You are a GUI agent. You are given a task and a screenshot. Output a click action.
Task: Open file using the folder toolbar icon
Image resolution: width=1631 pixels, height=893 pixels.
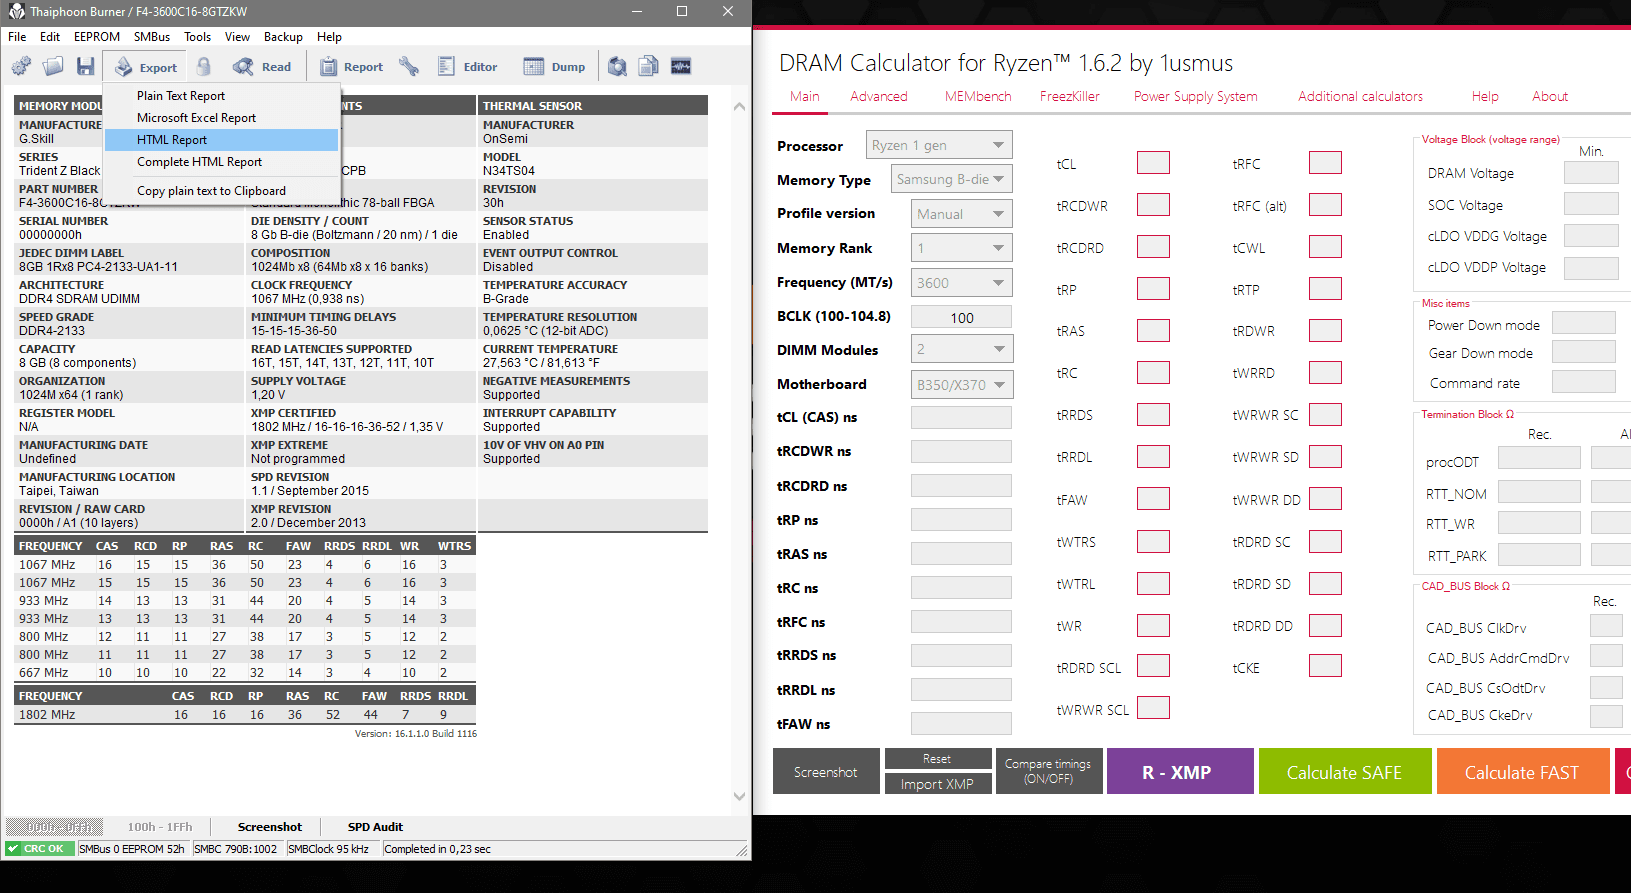pos(53,67)
